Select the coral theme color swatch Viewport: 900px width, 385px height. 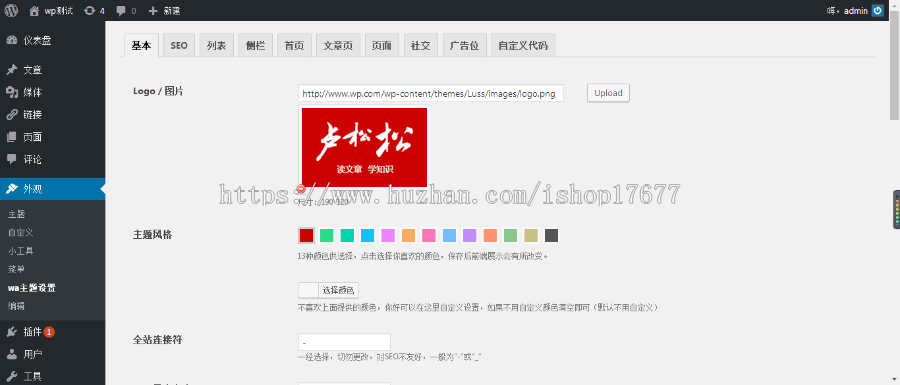(490, 235)
